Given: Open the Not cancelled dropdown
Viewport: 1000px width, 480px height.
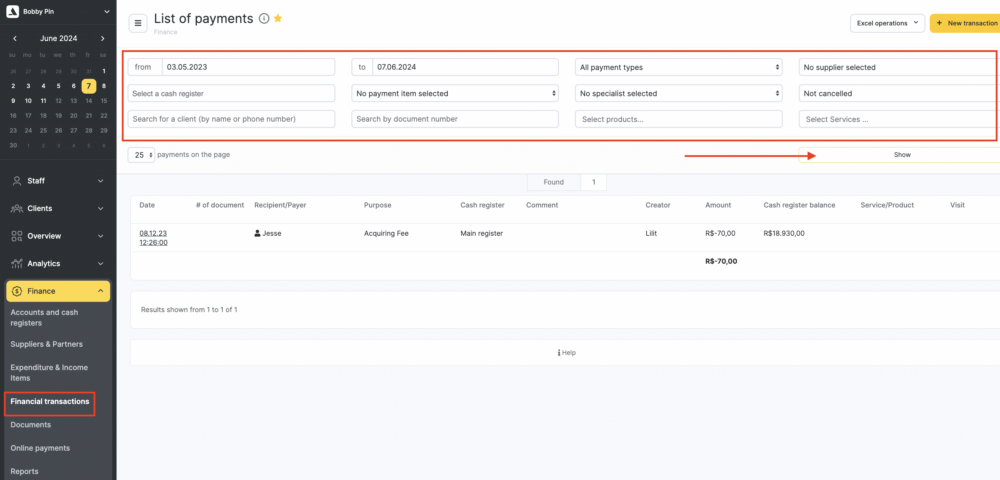Looking at the screenshot, I should pyautogui.click(x=898, y=93).
